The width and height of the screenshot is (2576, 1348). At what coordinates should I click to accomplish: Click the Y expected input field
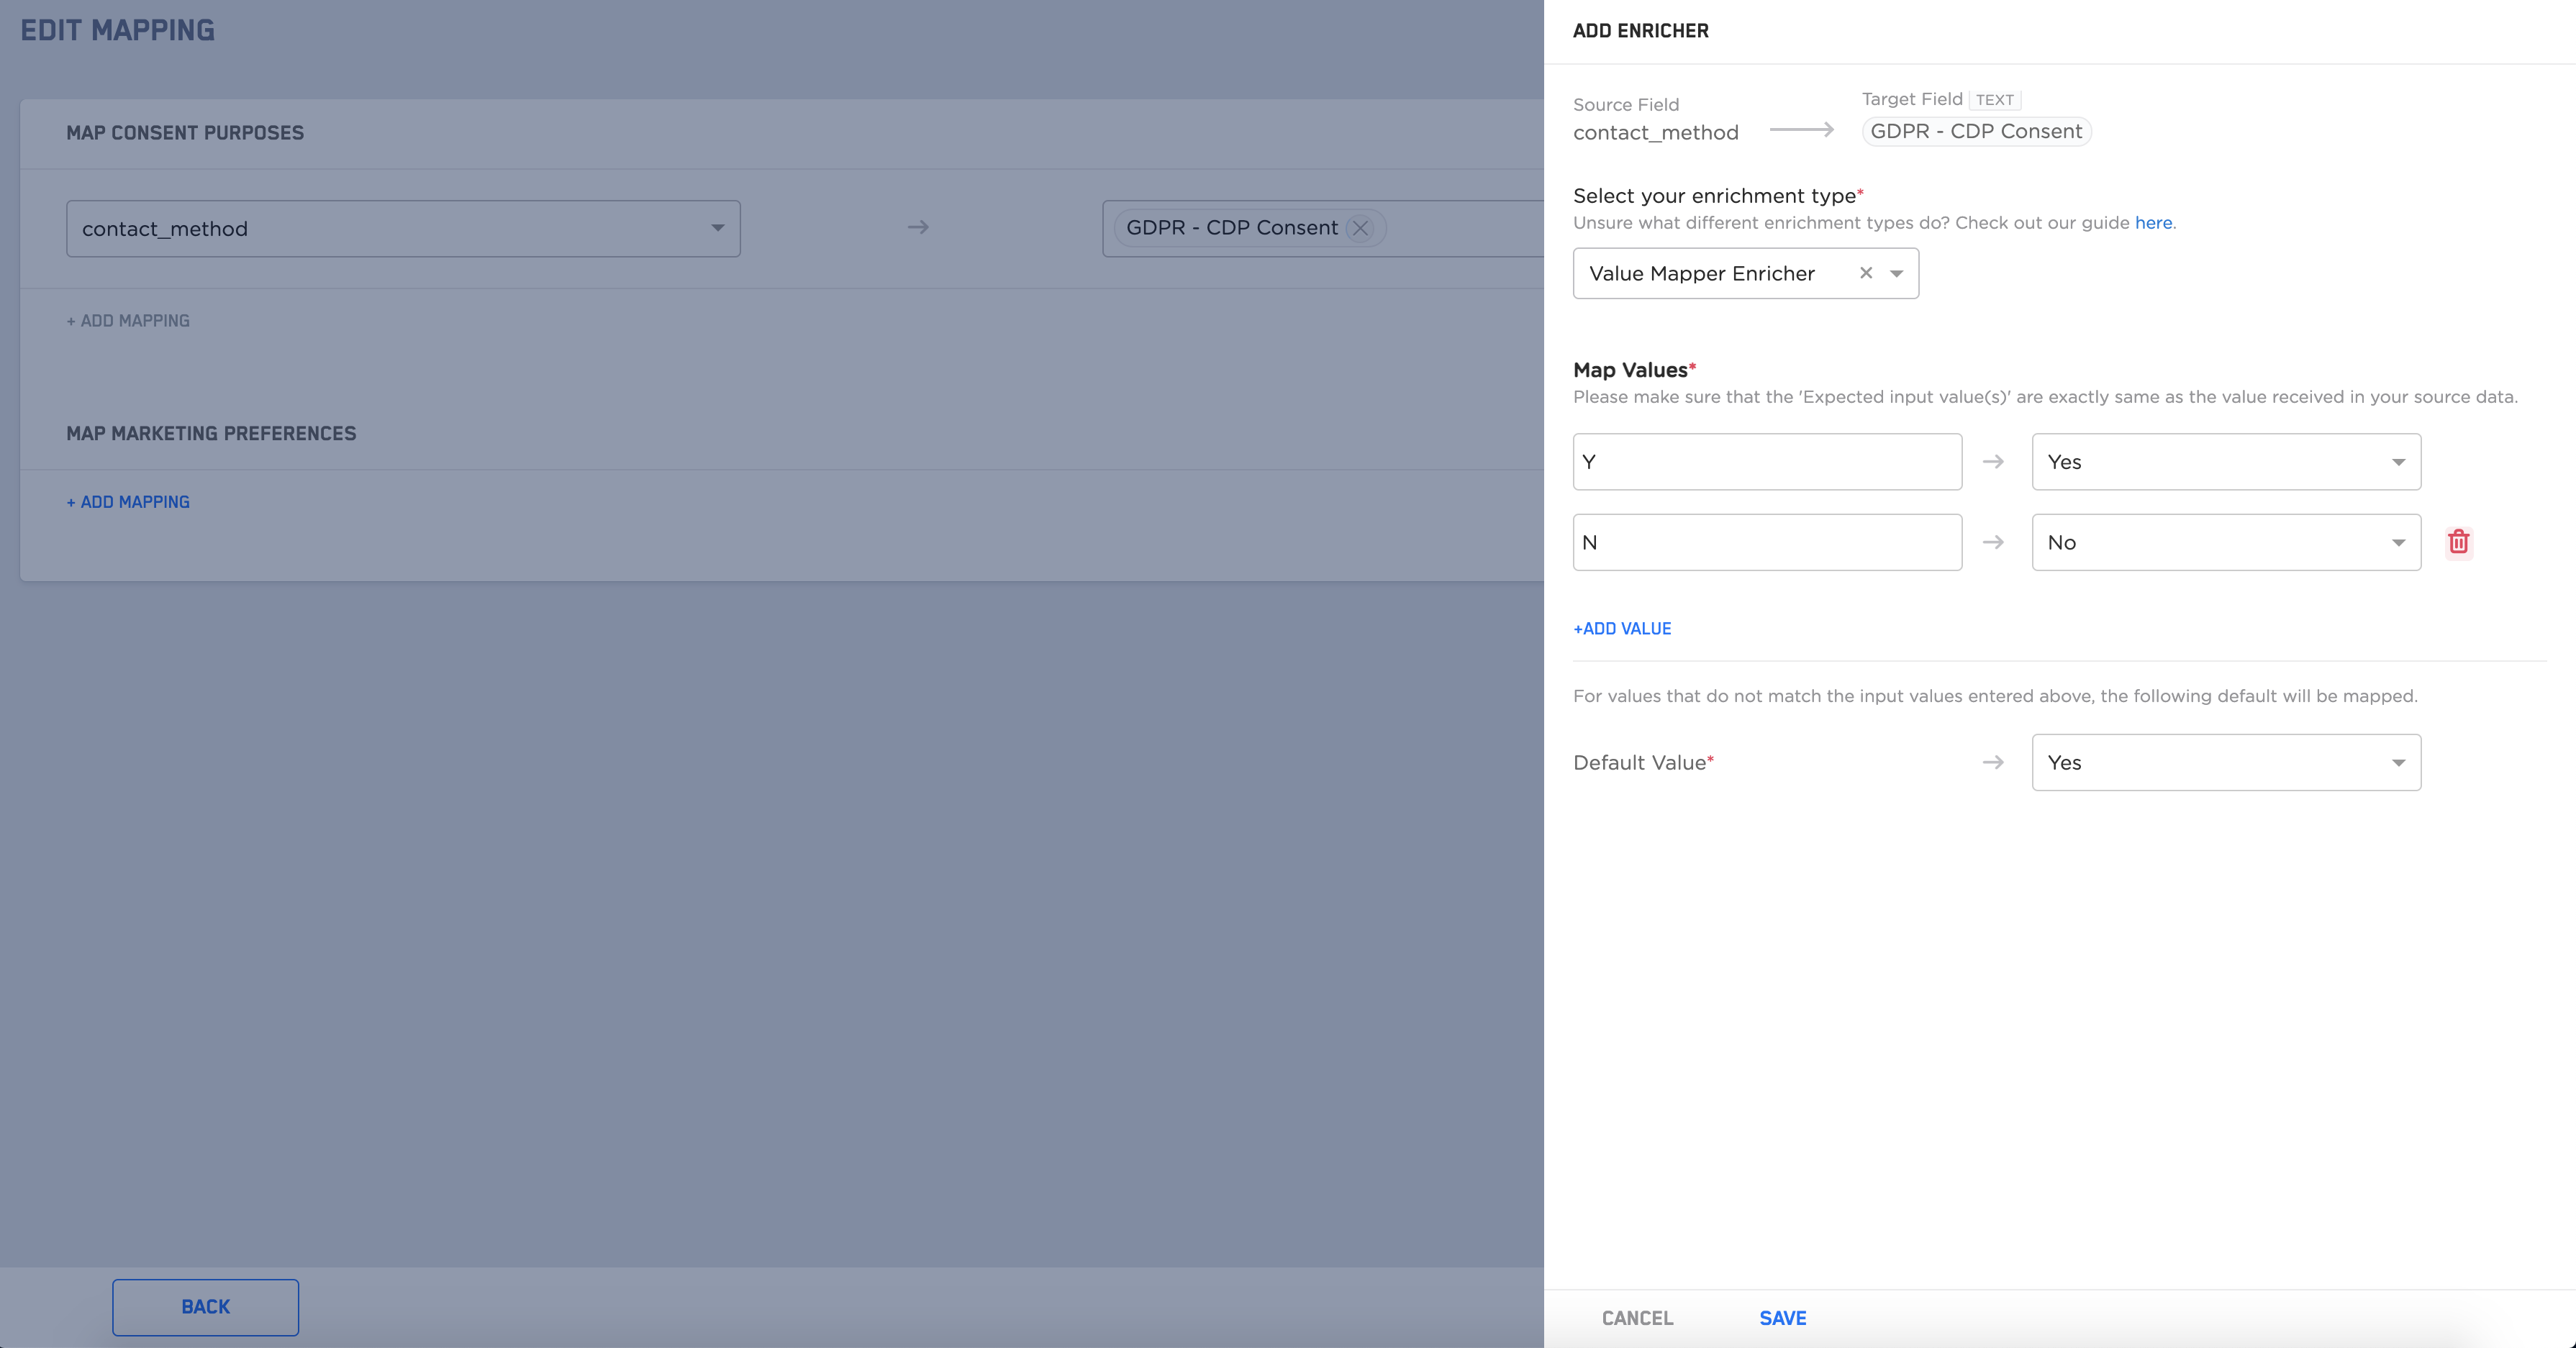pyautogui.click(x=1766, y=462)
